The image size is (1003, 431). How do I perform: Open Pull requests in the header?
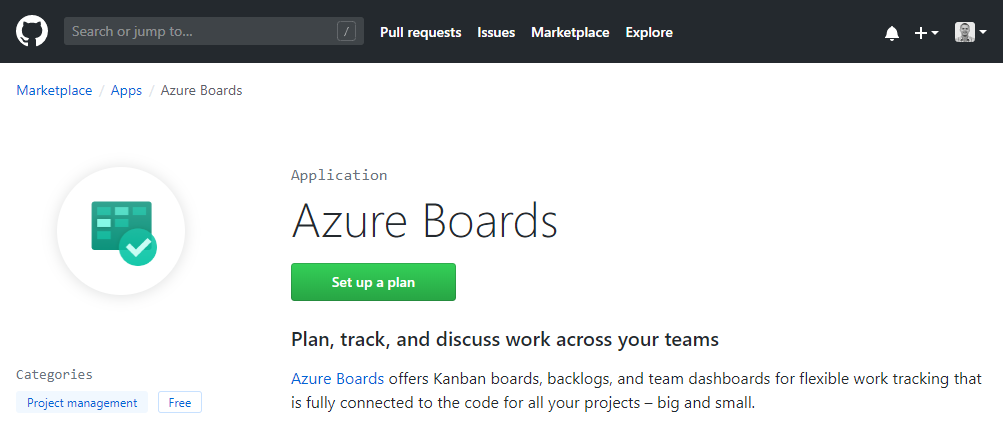(x=420, y=32)
